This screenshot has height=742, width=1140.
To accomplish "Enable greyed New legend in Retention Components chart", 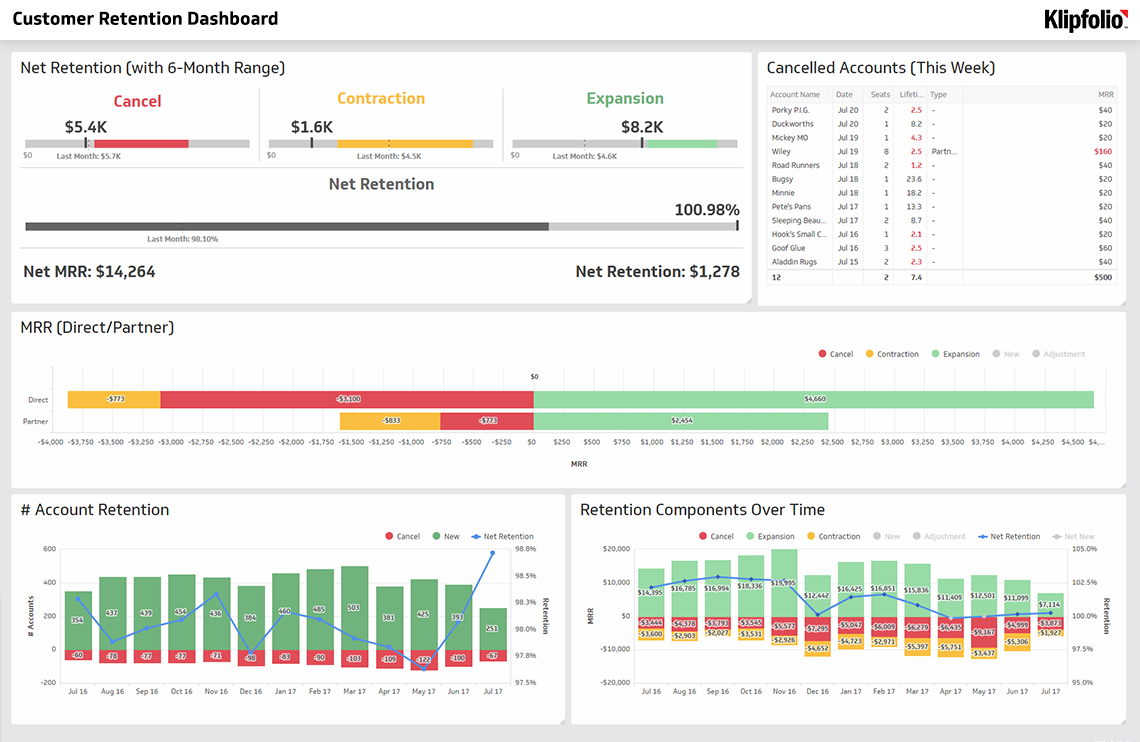I will pyautogui.click(x=886, y=536).
